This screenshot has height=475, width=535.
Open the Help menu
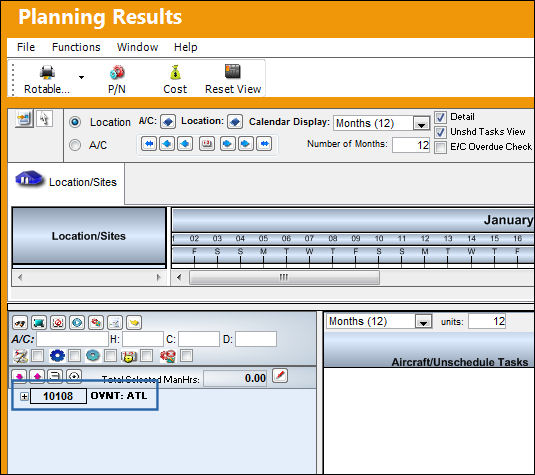pyautogui.click(x=186, y=47)
